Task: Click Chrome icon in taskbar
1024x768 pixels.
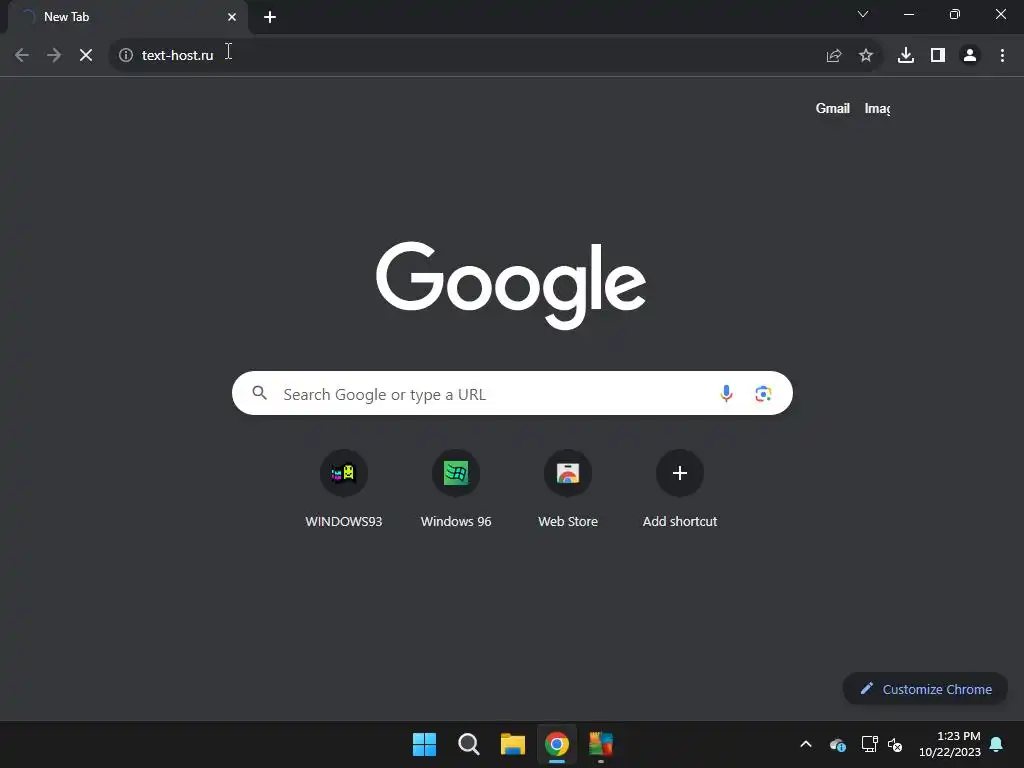Action: pyautogui.click(x=557, y=744)
